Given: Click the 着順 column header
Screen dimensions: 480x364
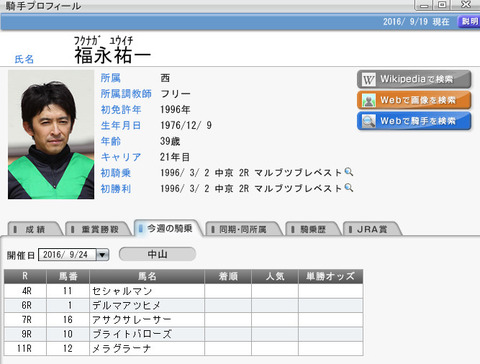Looking at the screenshot, I should pyautogui.click(x=228, y=276).
